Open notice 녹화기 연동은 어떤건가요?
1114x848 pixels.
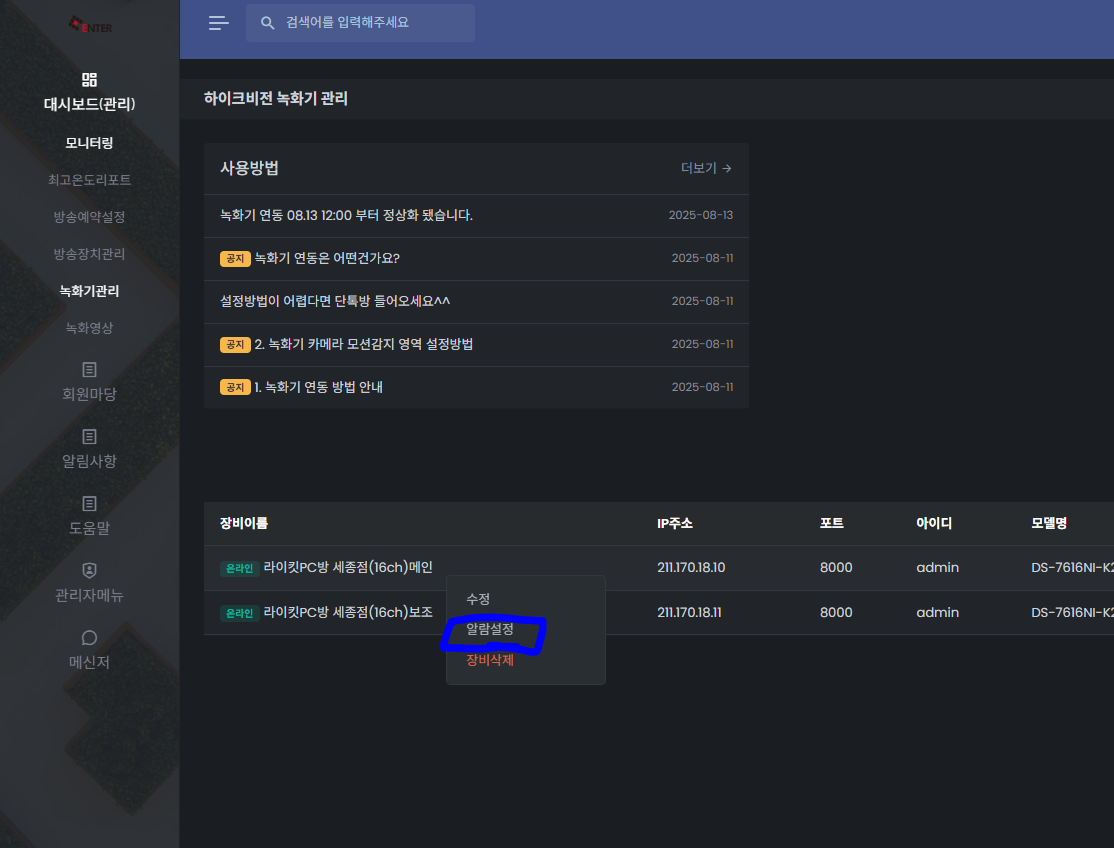[327, 258]
